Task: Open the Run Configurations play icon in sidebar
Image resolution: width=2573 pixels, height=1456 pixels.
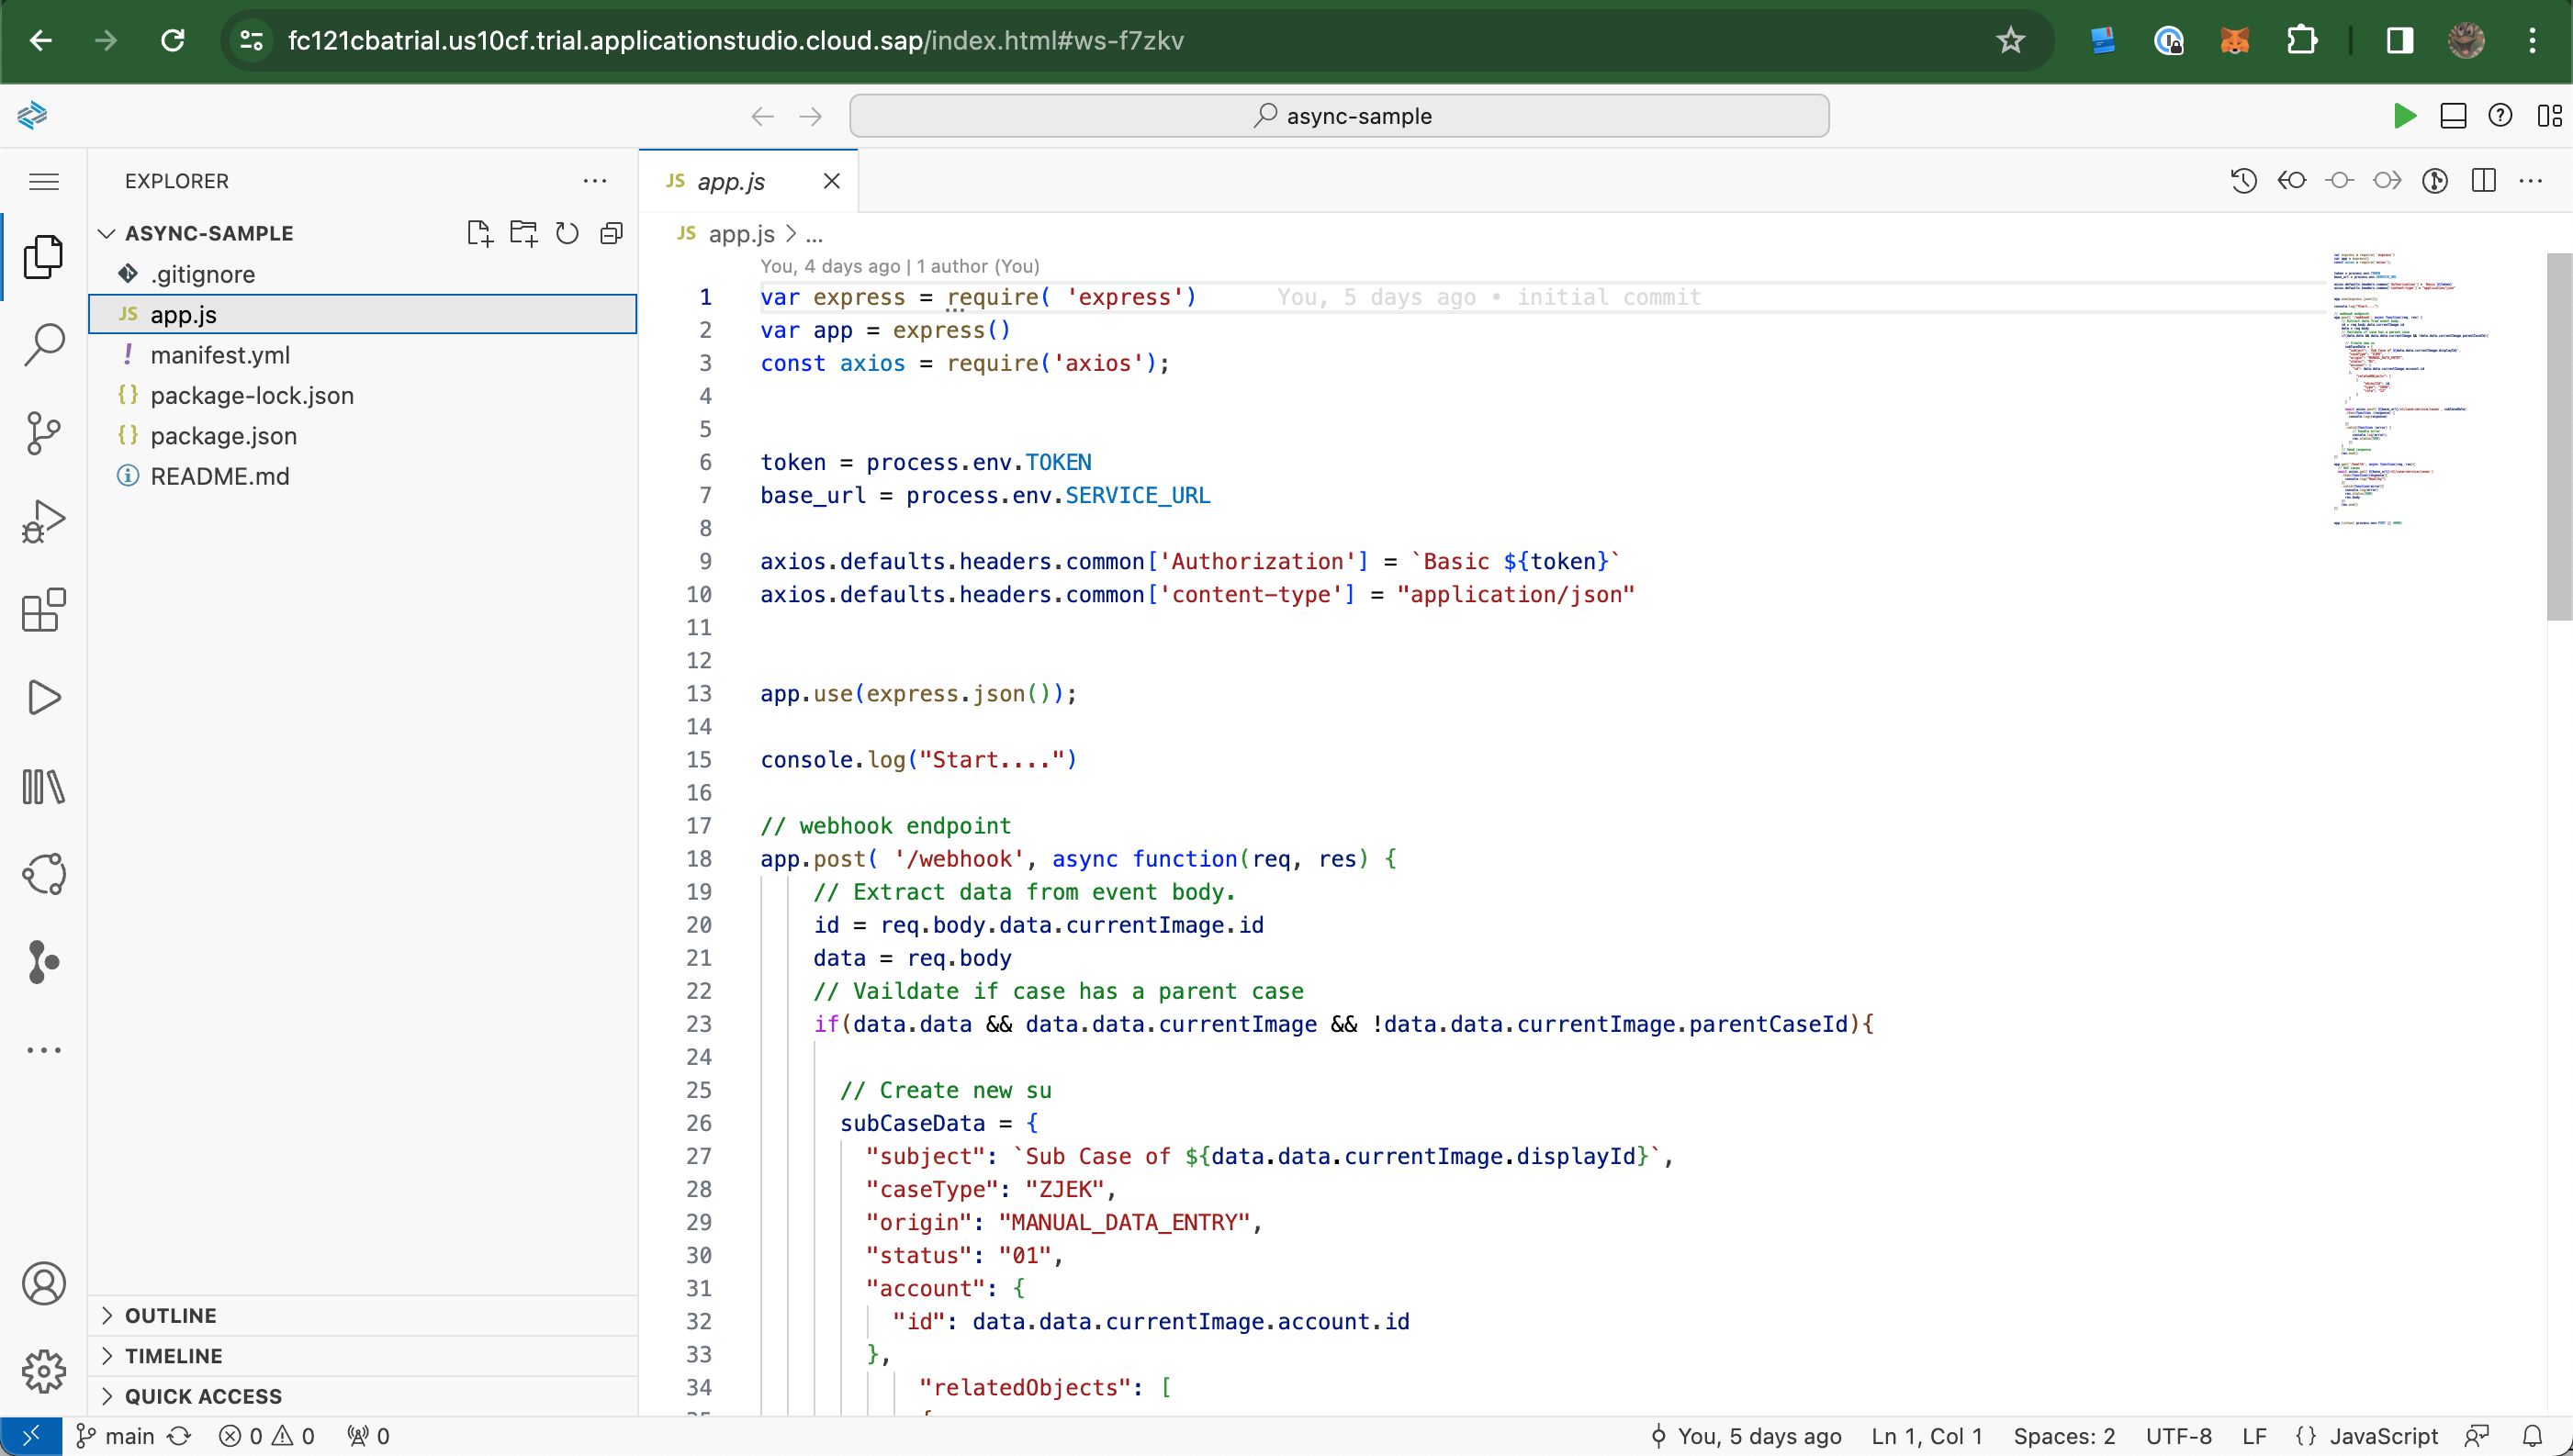Action: (43, 697)
